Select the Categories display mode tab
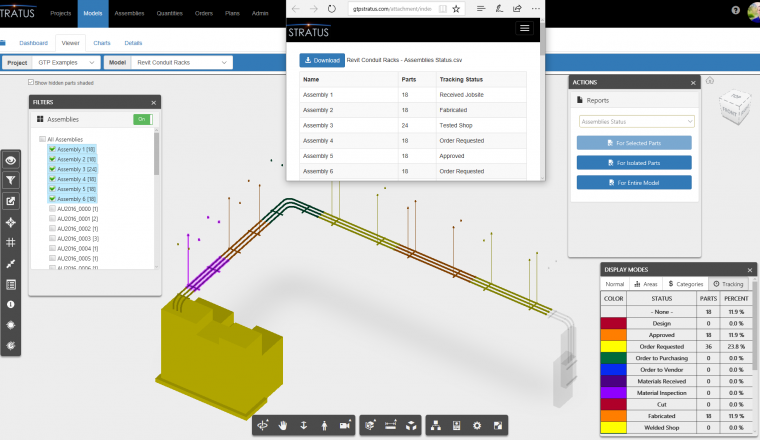The height and width of the screenshot is (440, 760). [x=685, y=284]
